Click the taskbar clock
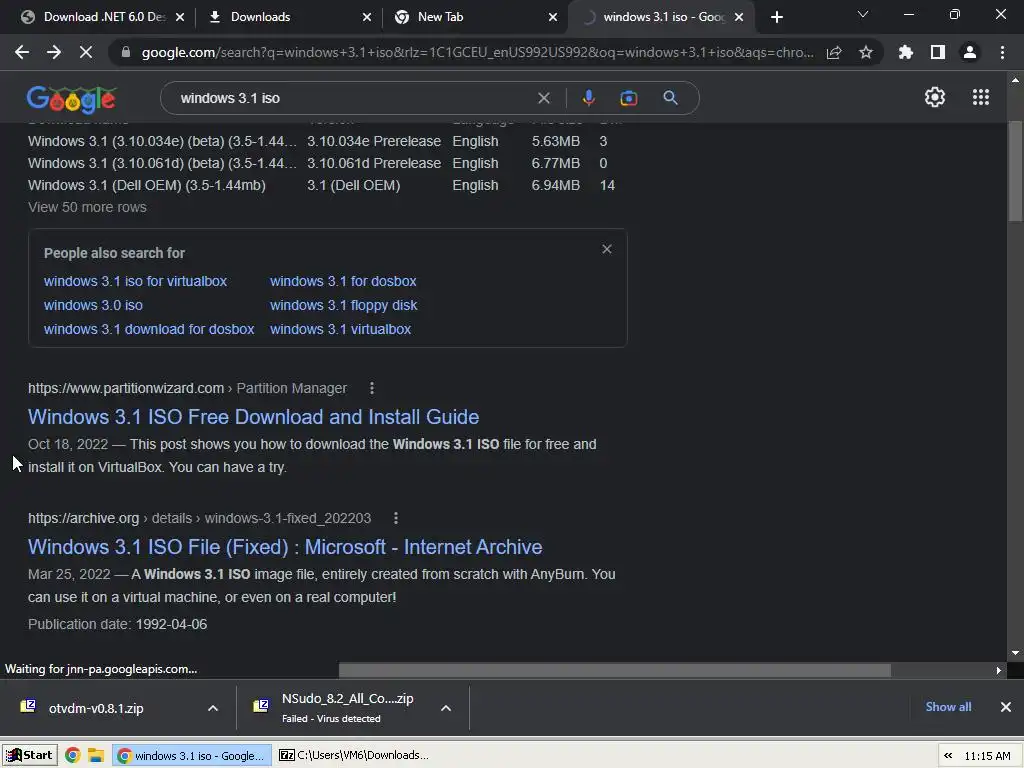The image size is (1024, 768). pyautogui.click(x=987, y=756)
